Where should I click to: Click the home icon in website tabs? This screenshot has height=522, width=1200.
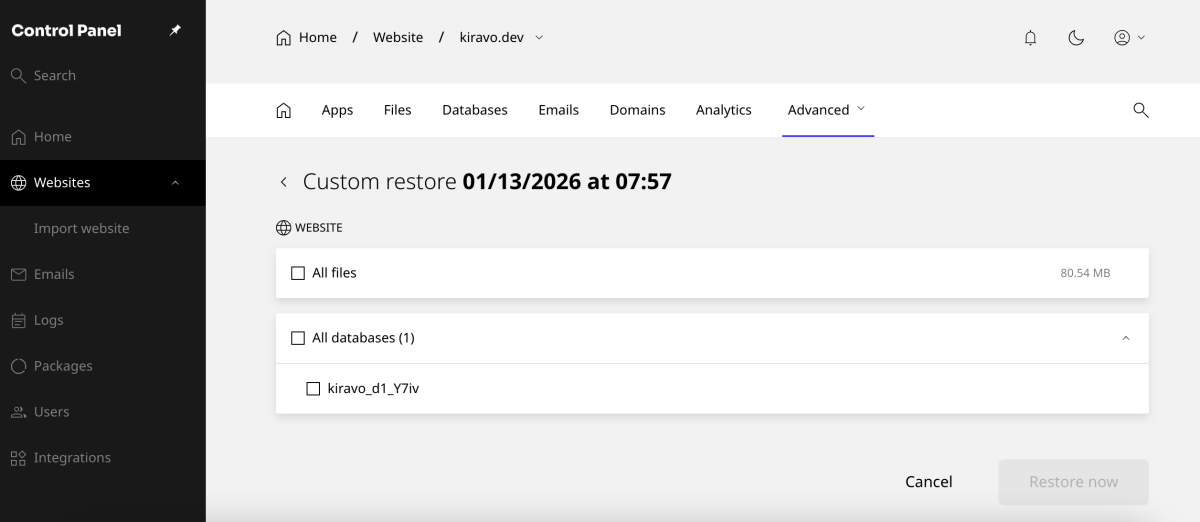[283, 110]
